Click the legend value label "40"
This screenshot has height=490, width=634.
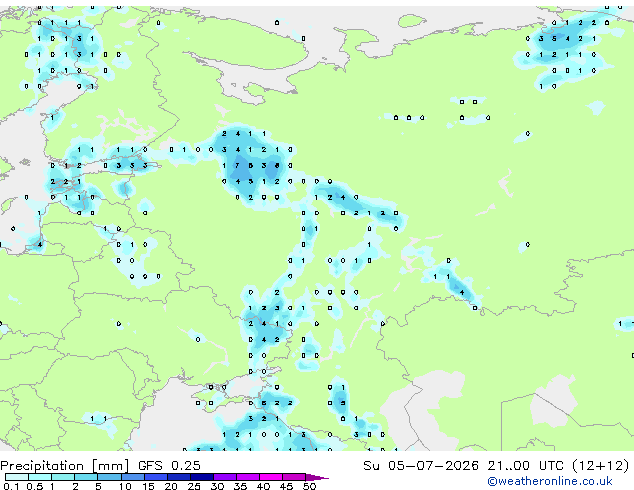pyautogui.click(x=263, y=486)
